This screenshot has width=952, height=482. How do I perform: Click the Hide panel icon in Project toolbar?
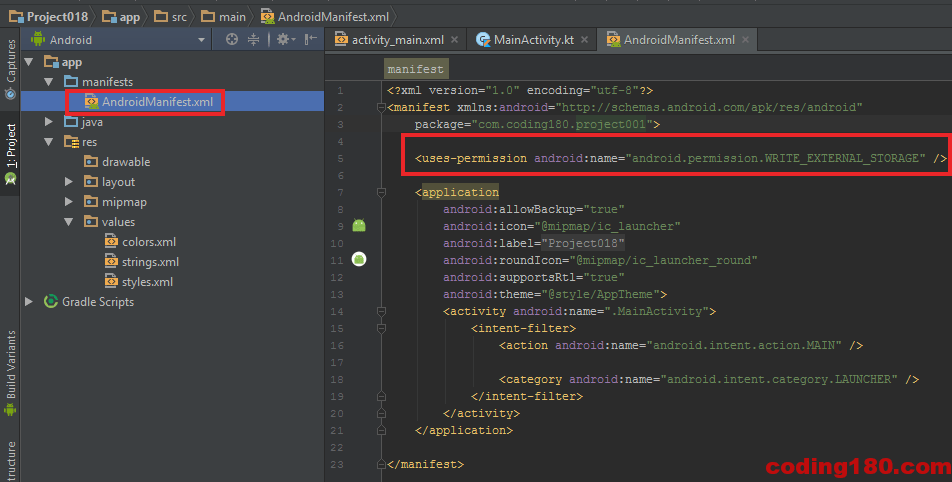pos(311,40)
